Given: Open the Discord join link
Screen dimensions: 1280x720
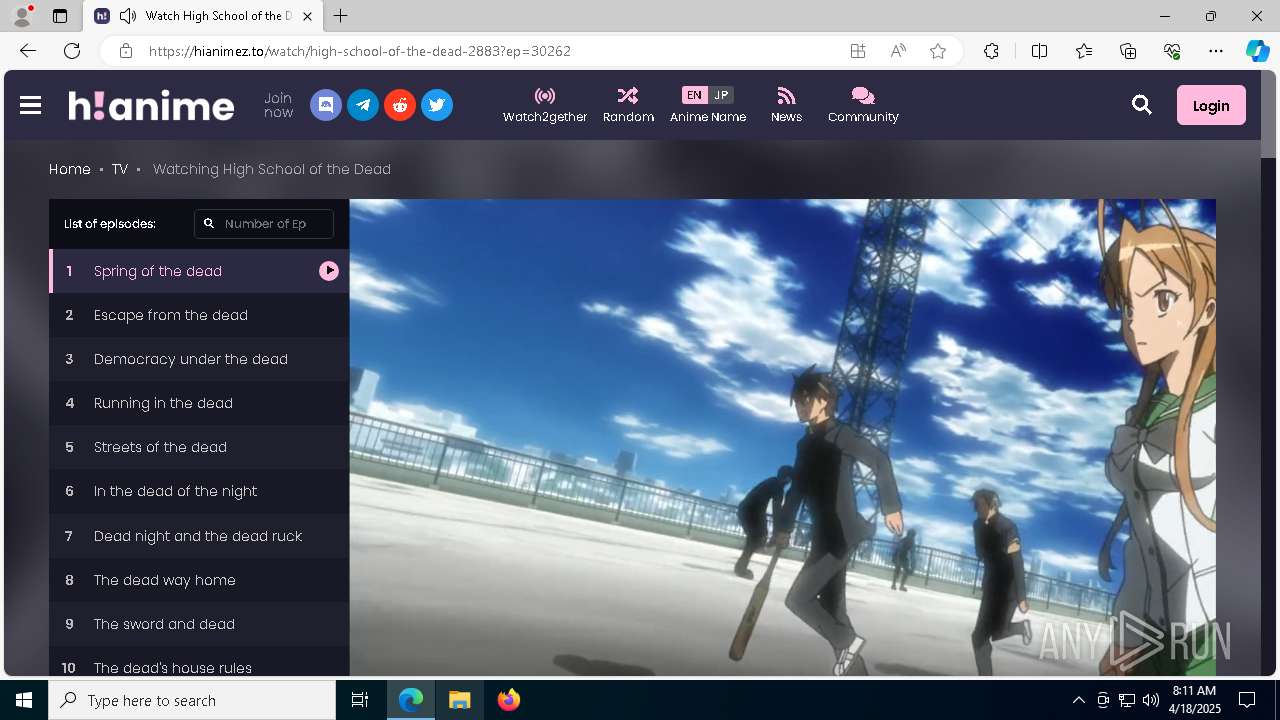Looking at the screenshot, I should (326, 105).
